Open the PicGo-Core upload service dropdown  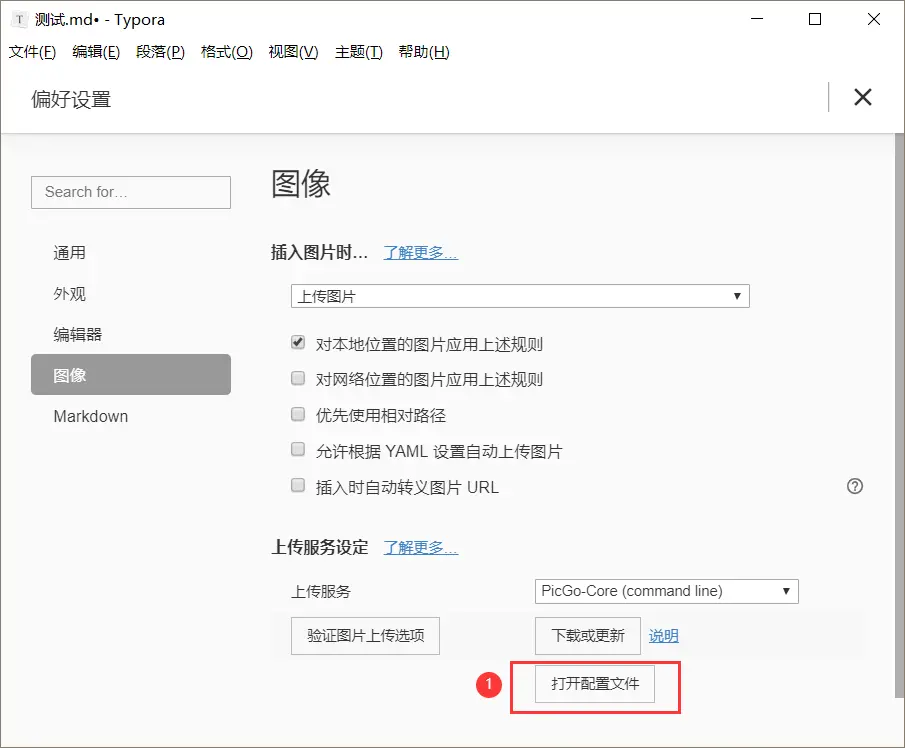[x=667, y=592]
